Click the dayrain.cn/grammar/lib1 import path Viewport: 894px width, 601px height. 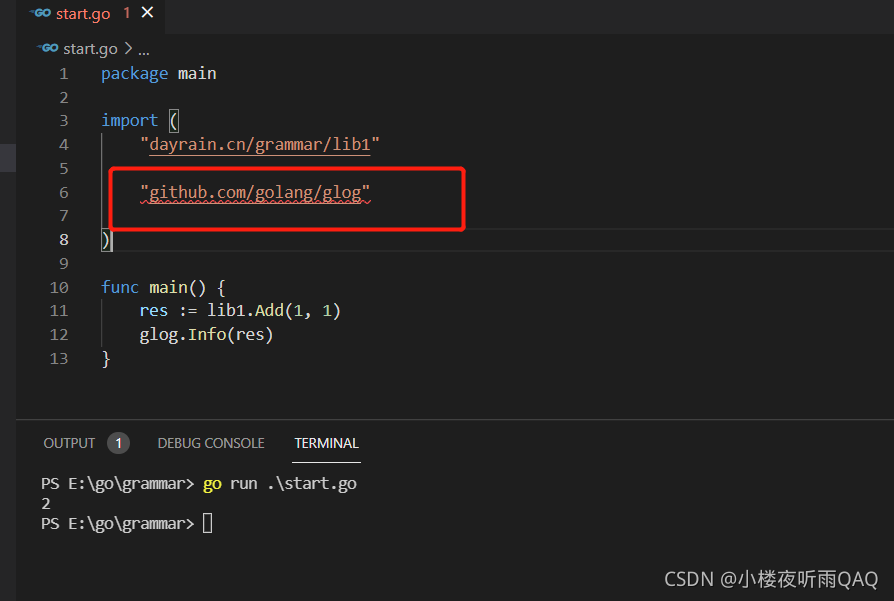tap(260, 145)
